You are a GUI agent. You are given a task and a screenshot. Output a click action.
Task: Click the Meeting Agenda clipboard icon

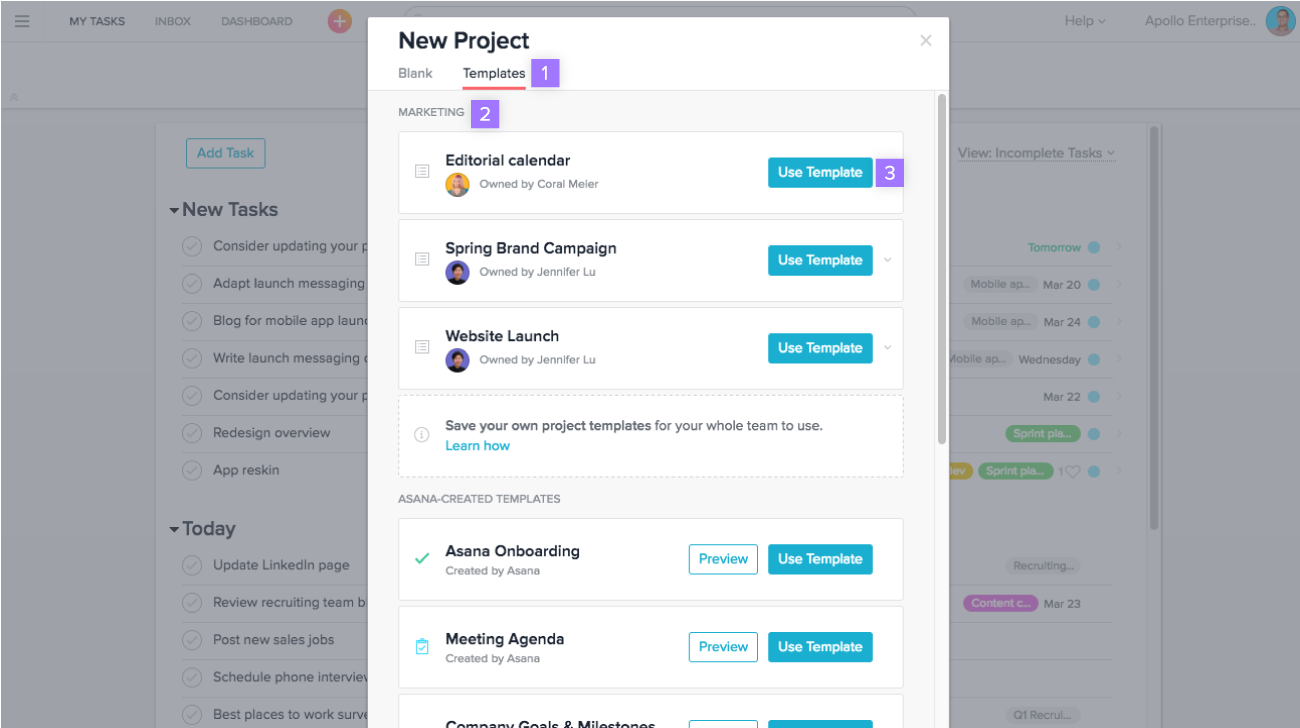pos(422,647)
